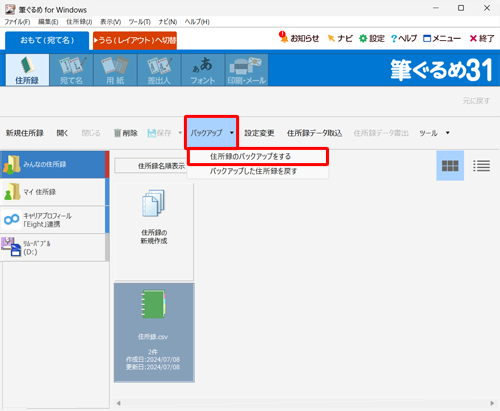Open the バックアップ dropdown button
This screenshot has width=500, height=411.
click(x=211, y=133)
